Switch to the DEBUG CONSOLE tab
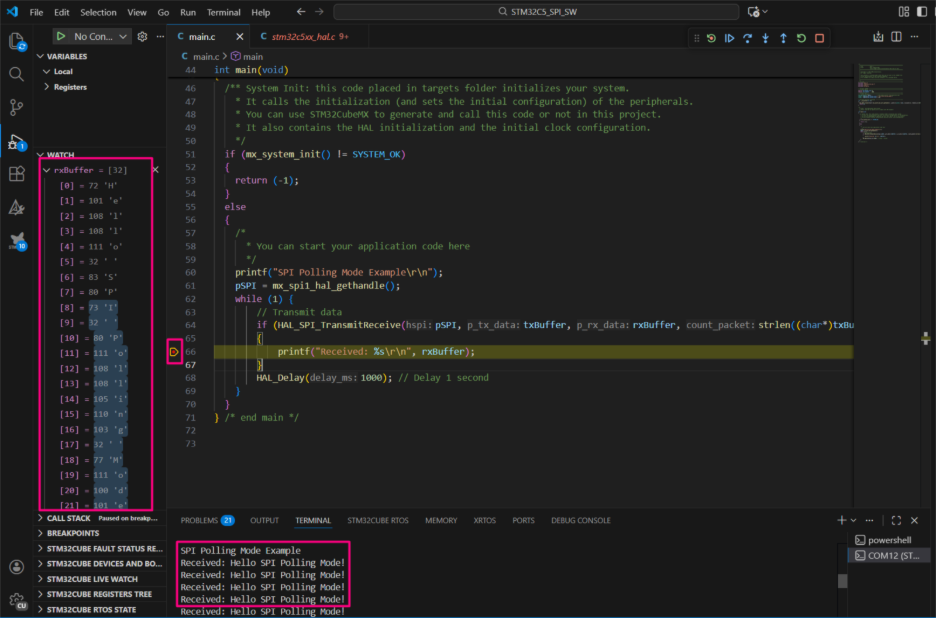The image size is (936, 618). (x=580, y=520)
